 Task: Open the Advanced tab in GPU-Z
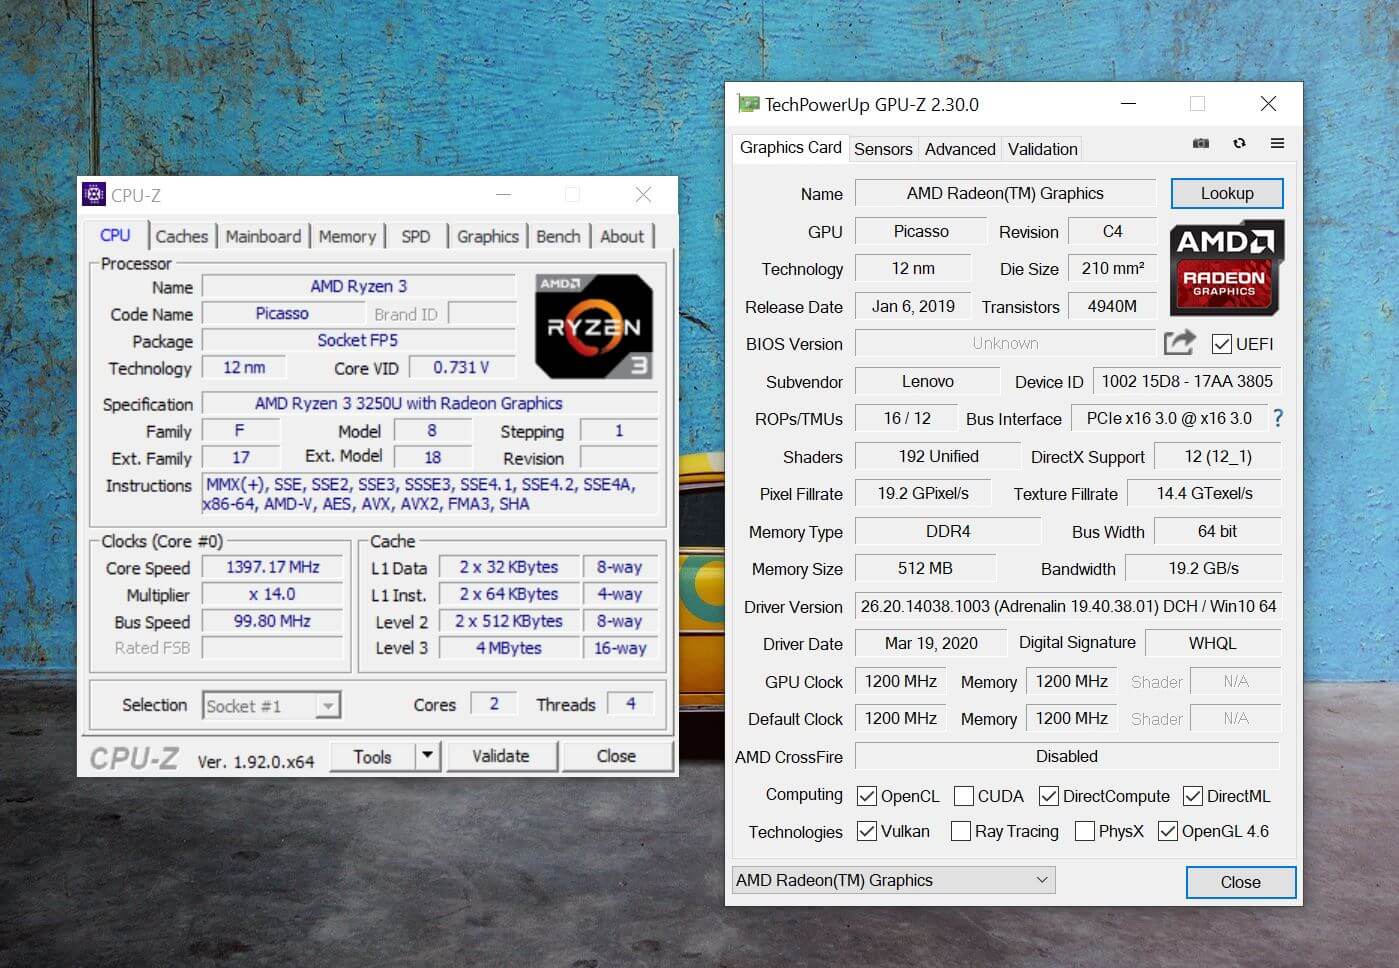(x=960, y=149)
